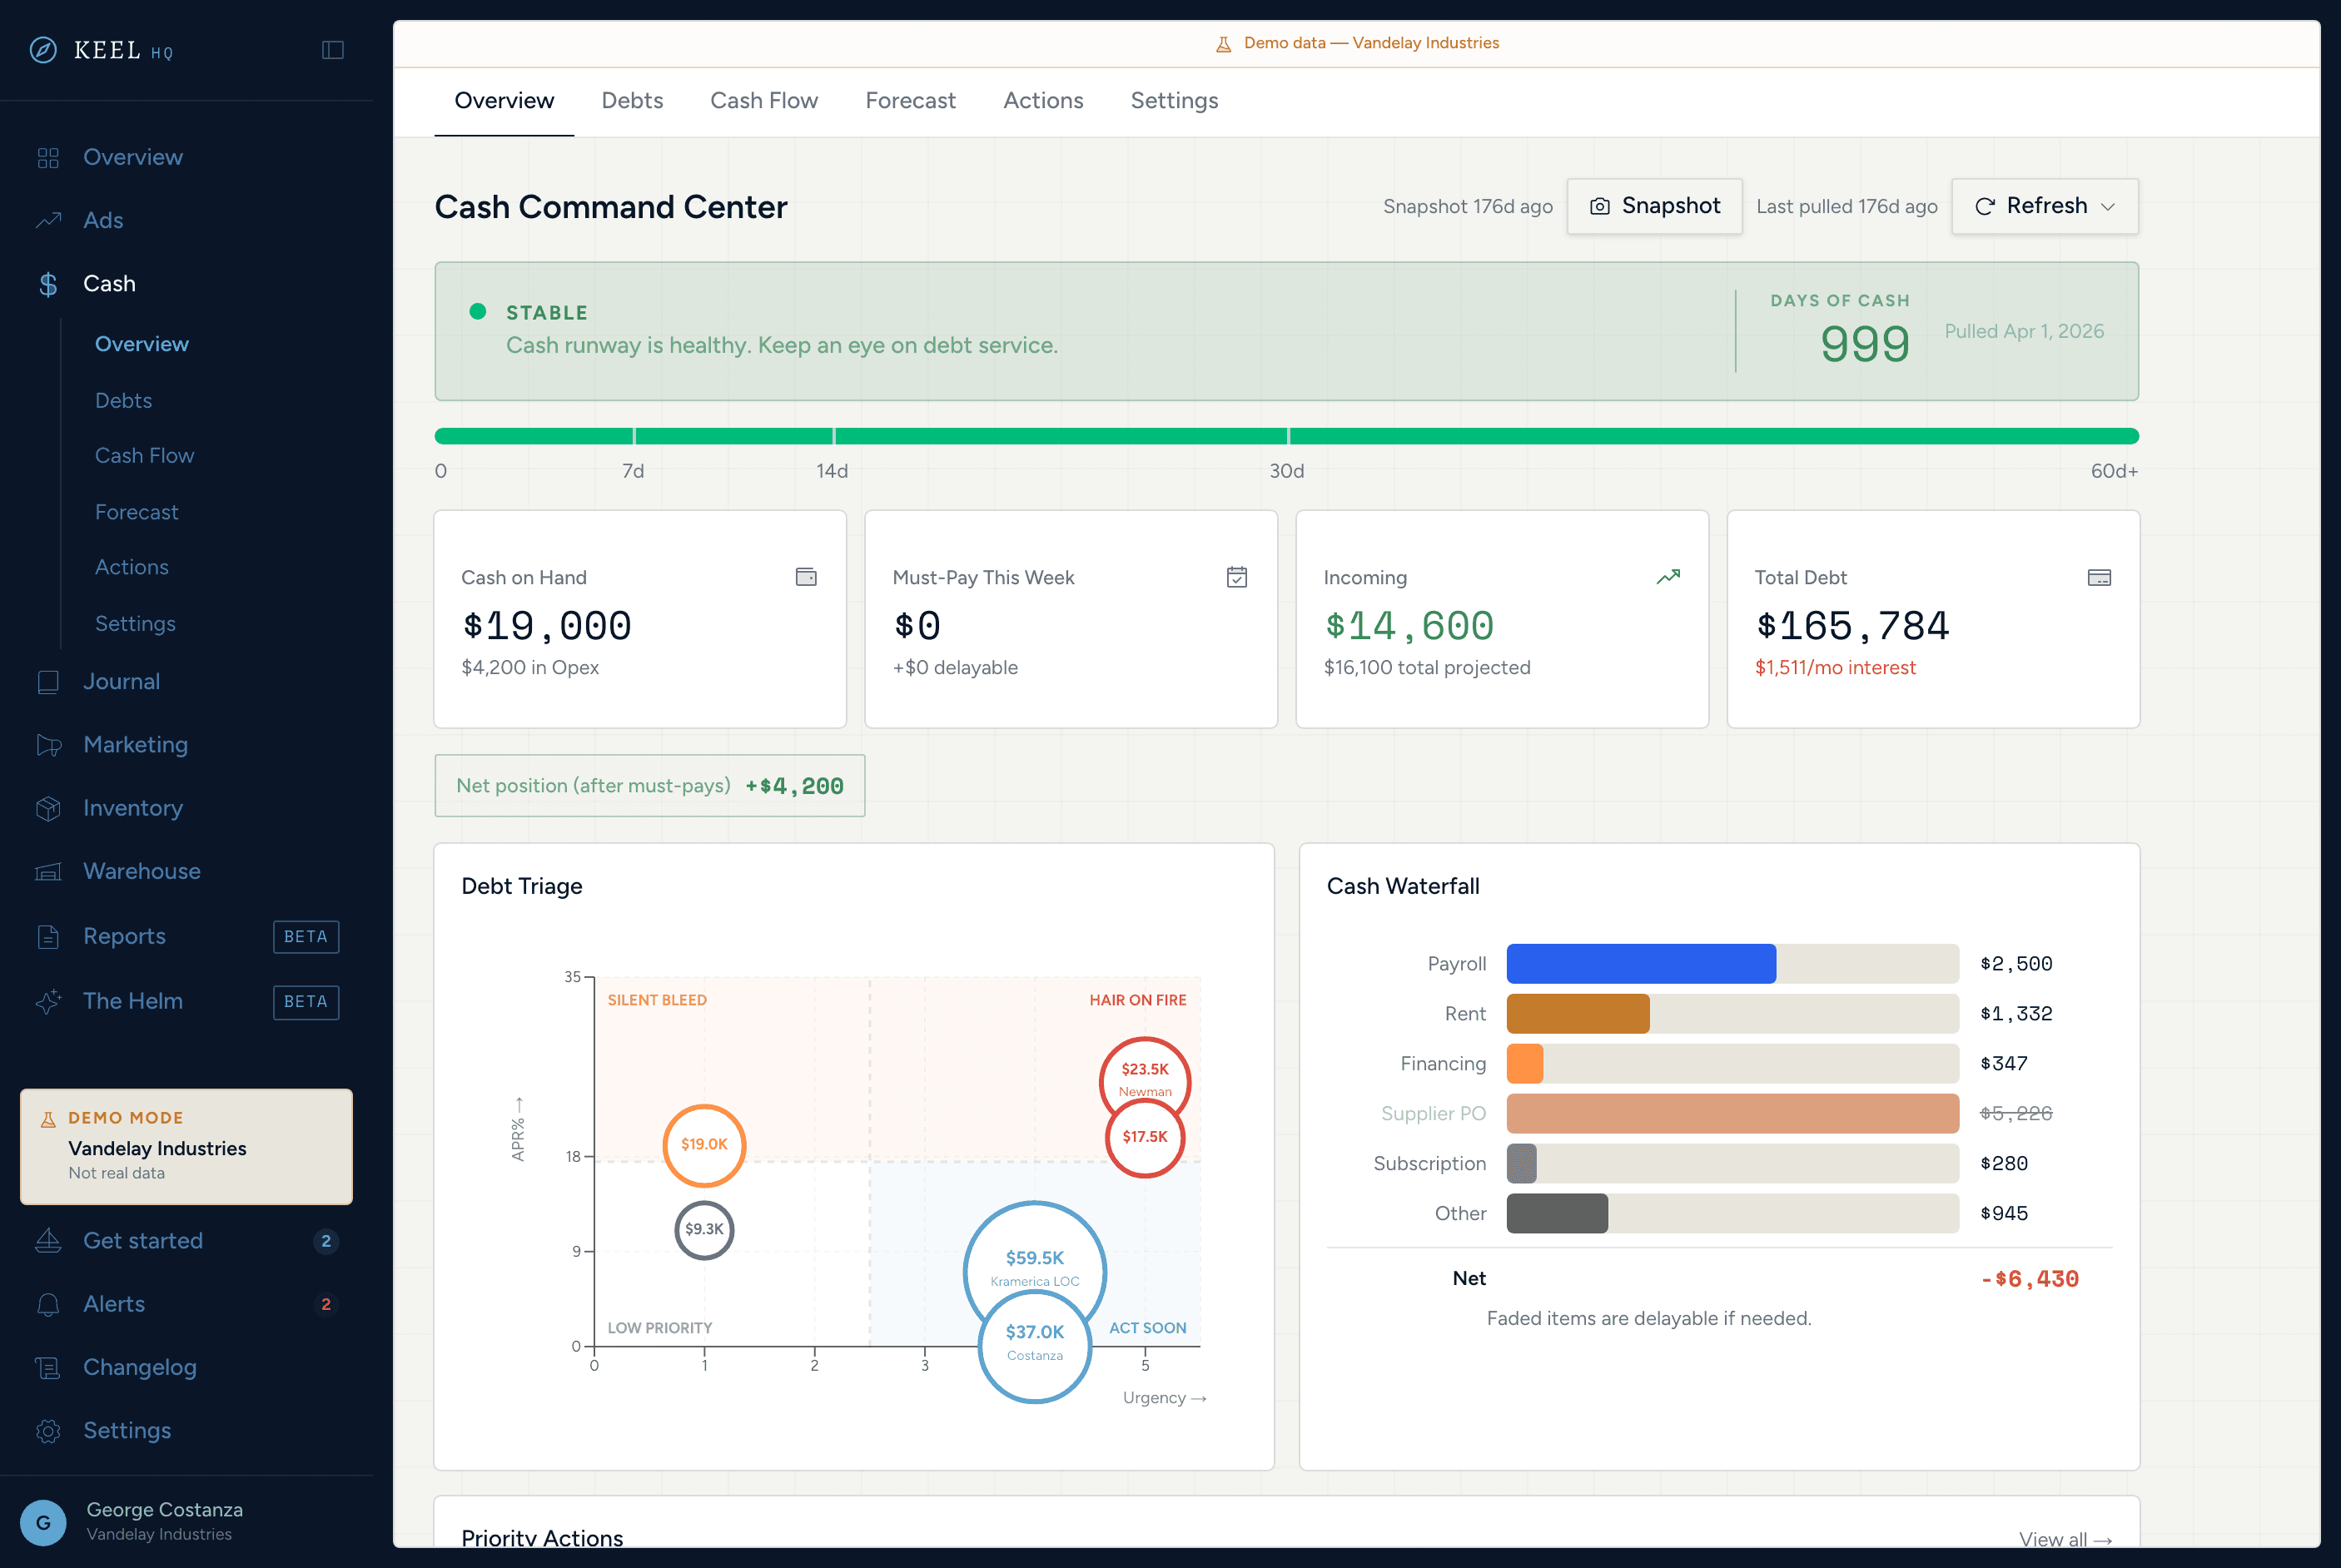Collapse sidebar using the panel icon
Screen dimensions: 2341x1568
[333, 50]
